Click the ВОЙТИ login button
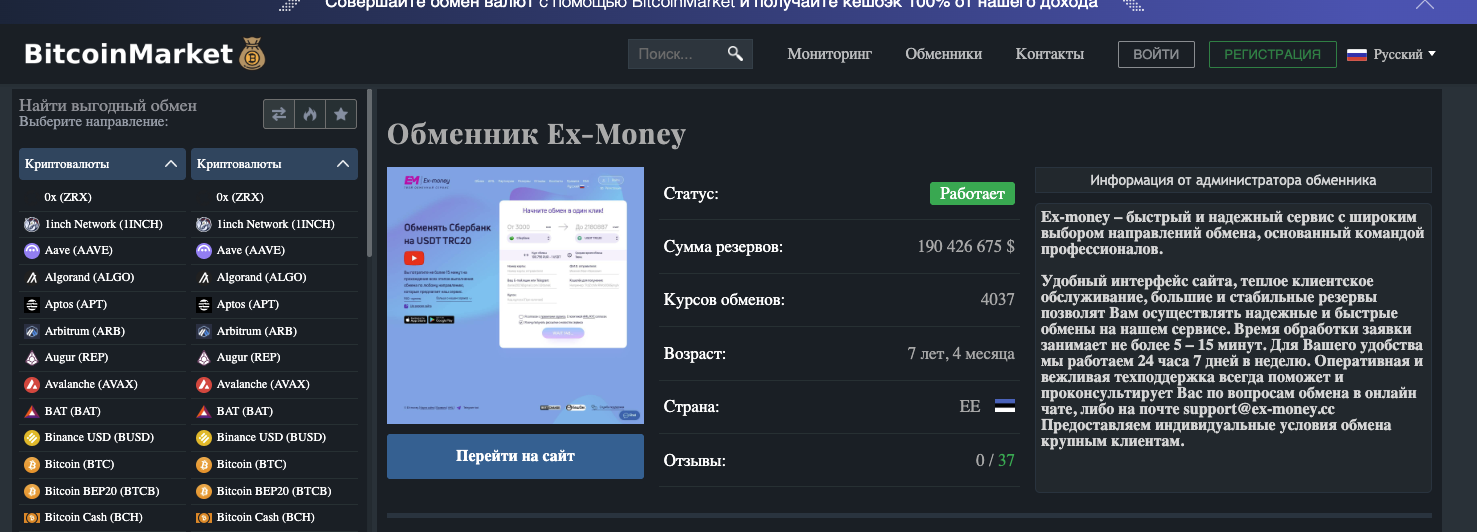1477x532 pixels. click(x=1156, y=54)
